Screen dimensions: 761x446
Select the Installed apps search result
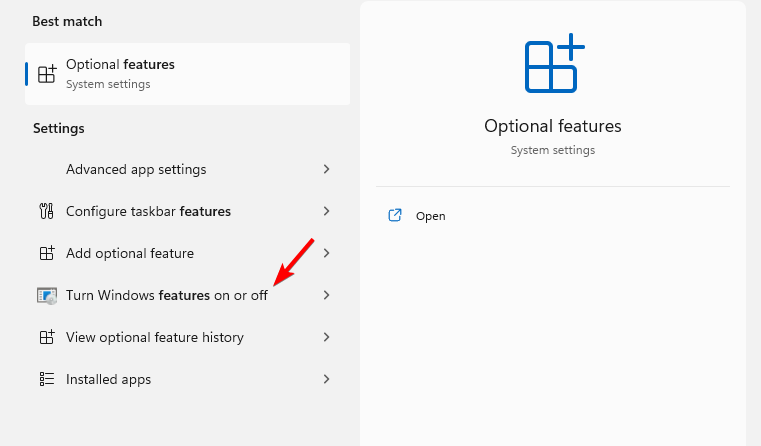[109, 379]
